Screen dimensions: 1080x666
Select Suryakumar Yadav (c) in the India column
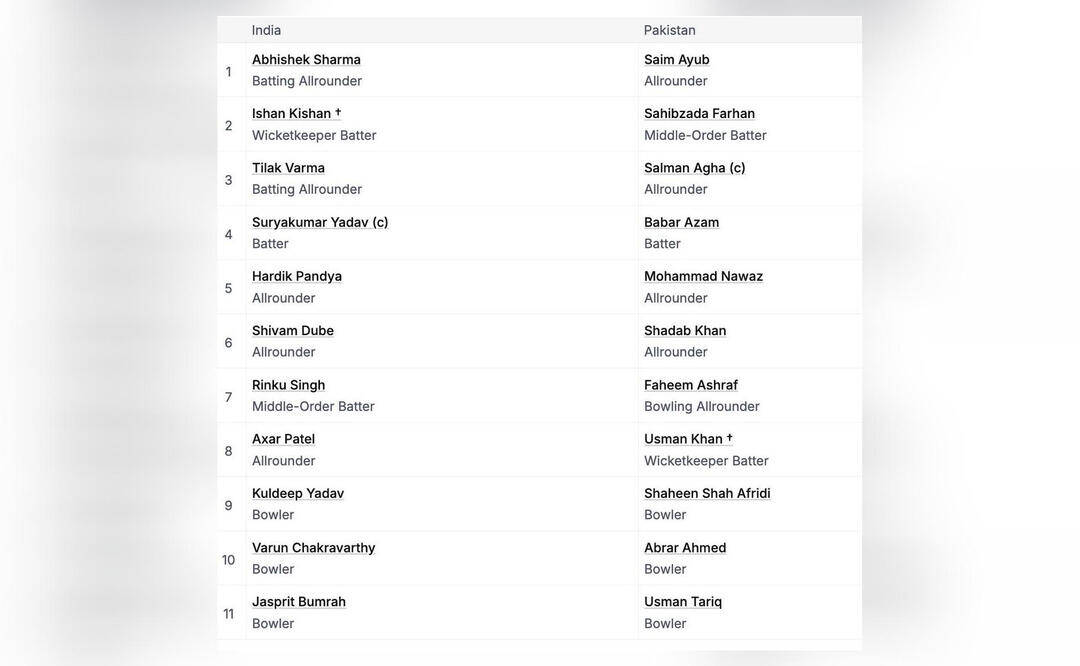pyautogui.click(x=320, y=222)
